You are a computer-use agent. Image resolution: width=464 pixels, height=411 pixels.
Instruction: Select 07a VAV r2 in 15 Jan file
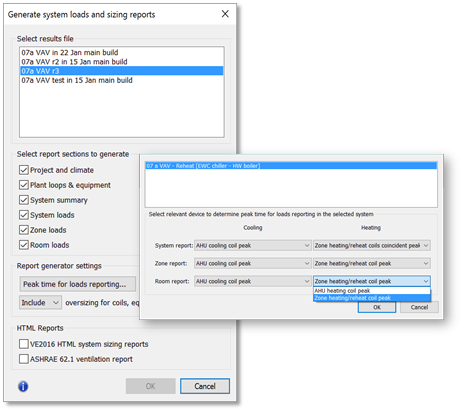click(x=122, y=62)
